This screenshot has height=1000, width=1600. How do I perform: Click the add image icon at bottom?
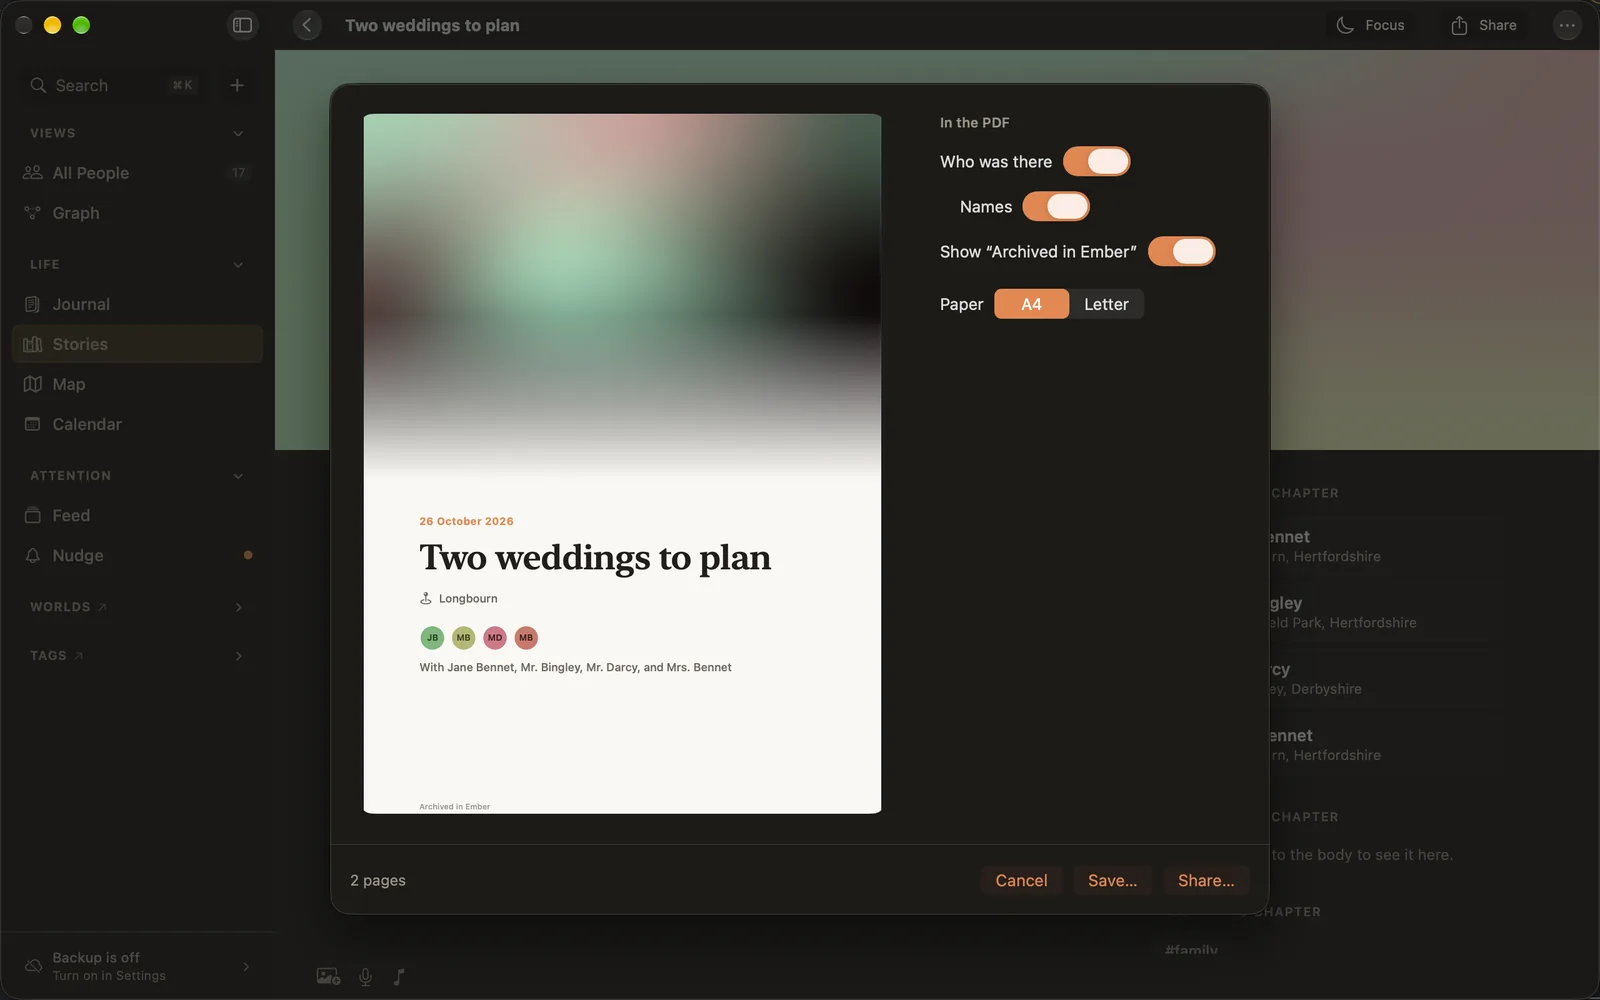tap(328, 977)
